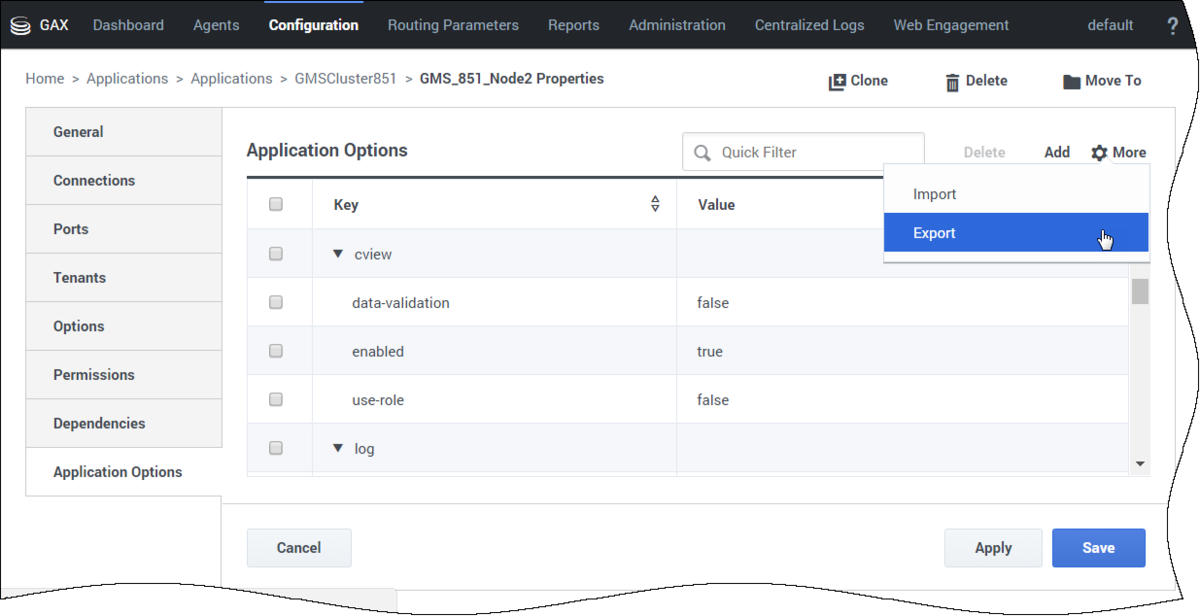Image resolution: width=1200 pixels, height=616 pixels.
Task: Open the Configuration menu
Action: (314, 25)
